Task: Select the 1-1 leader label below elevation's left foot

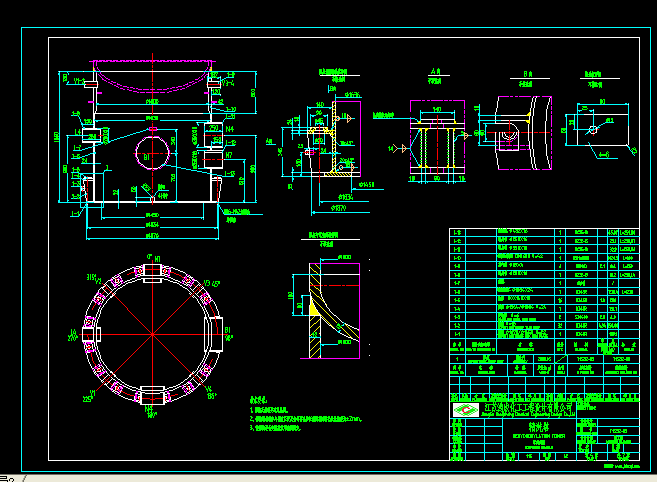Action: coord(75,214)
